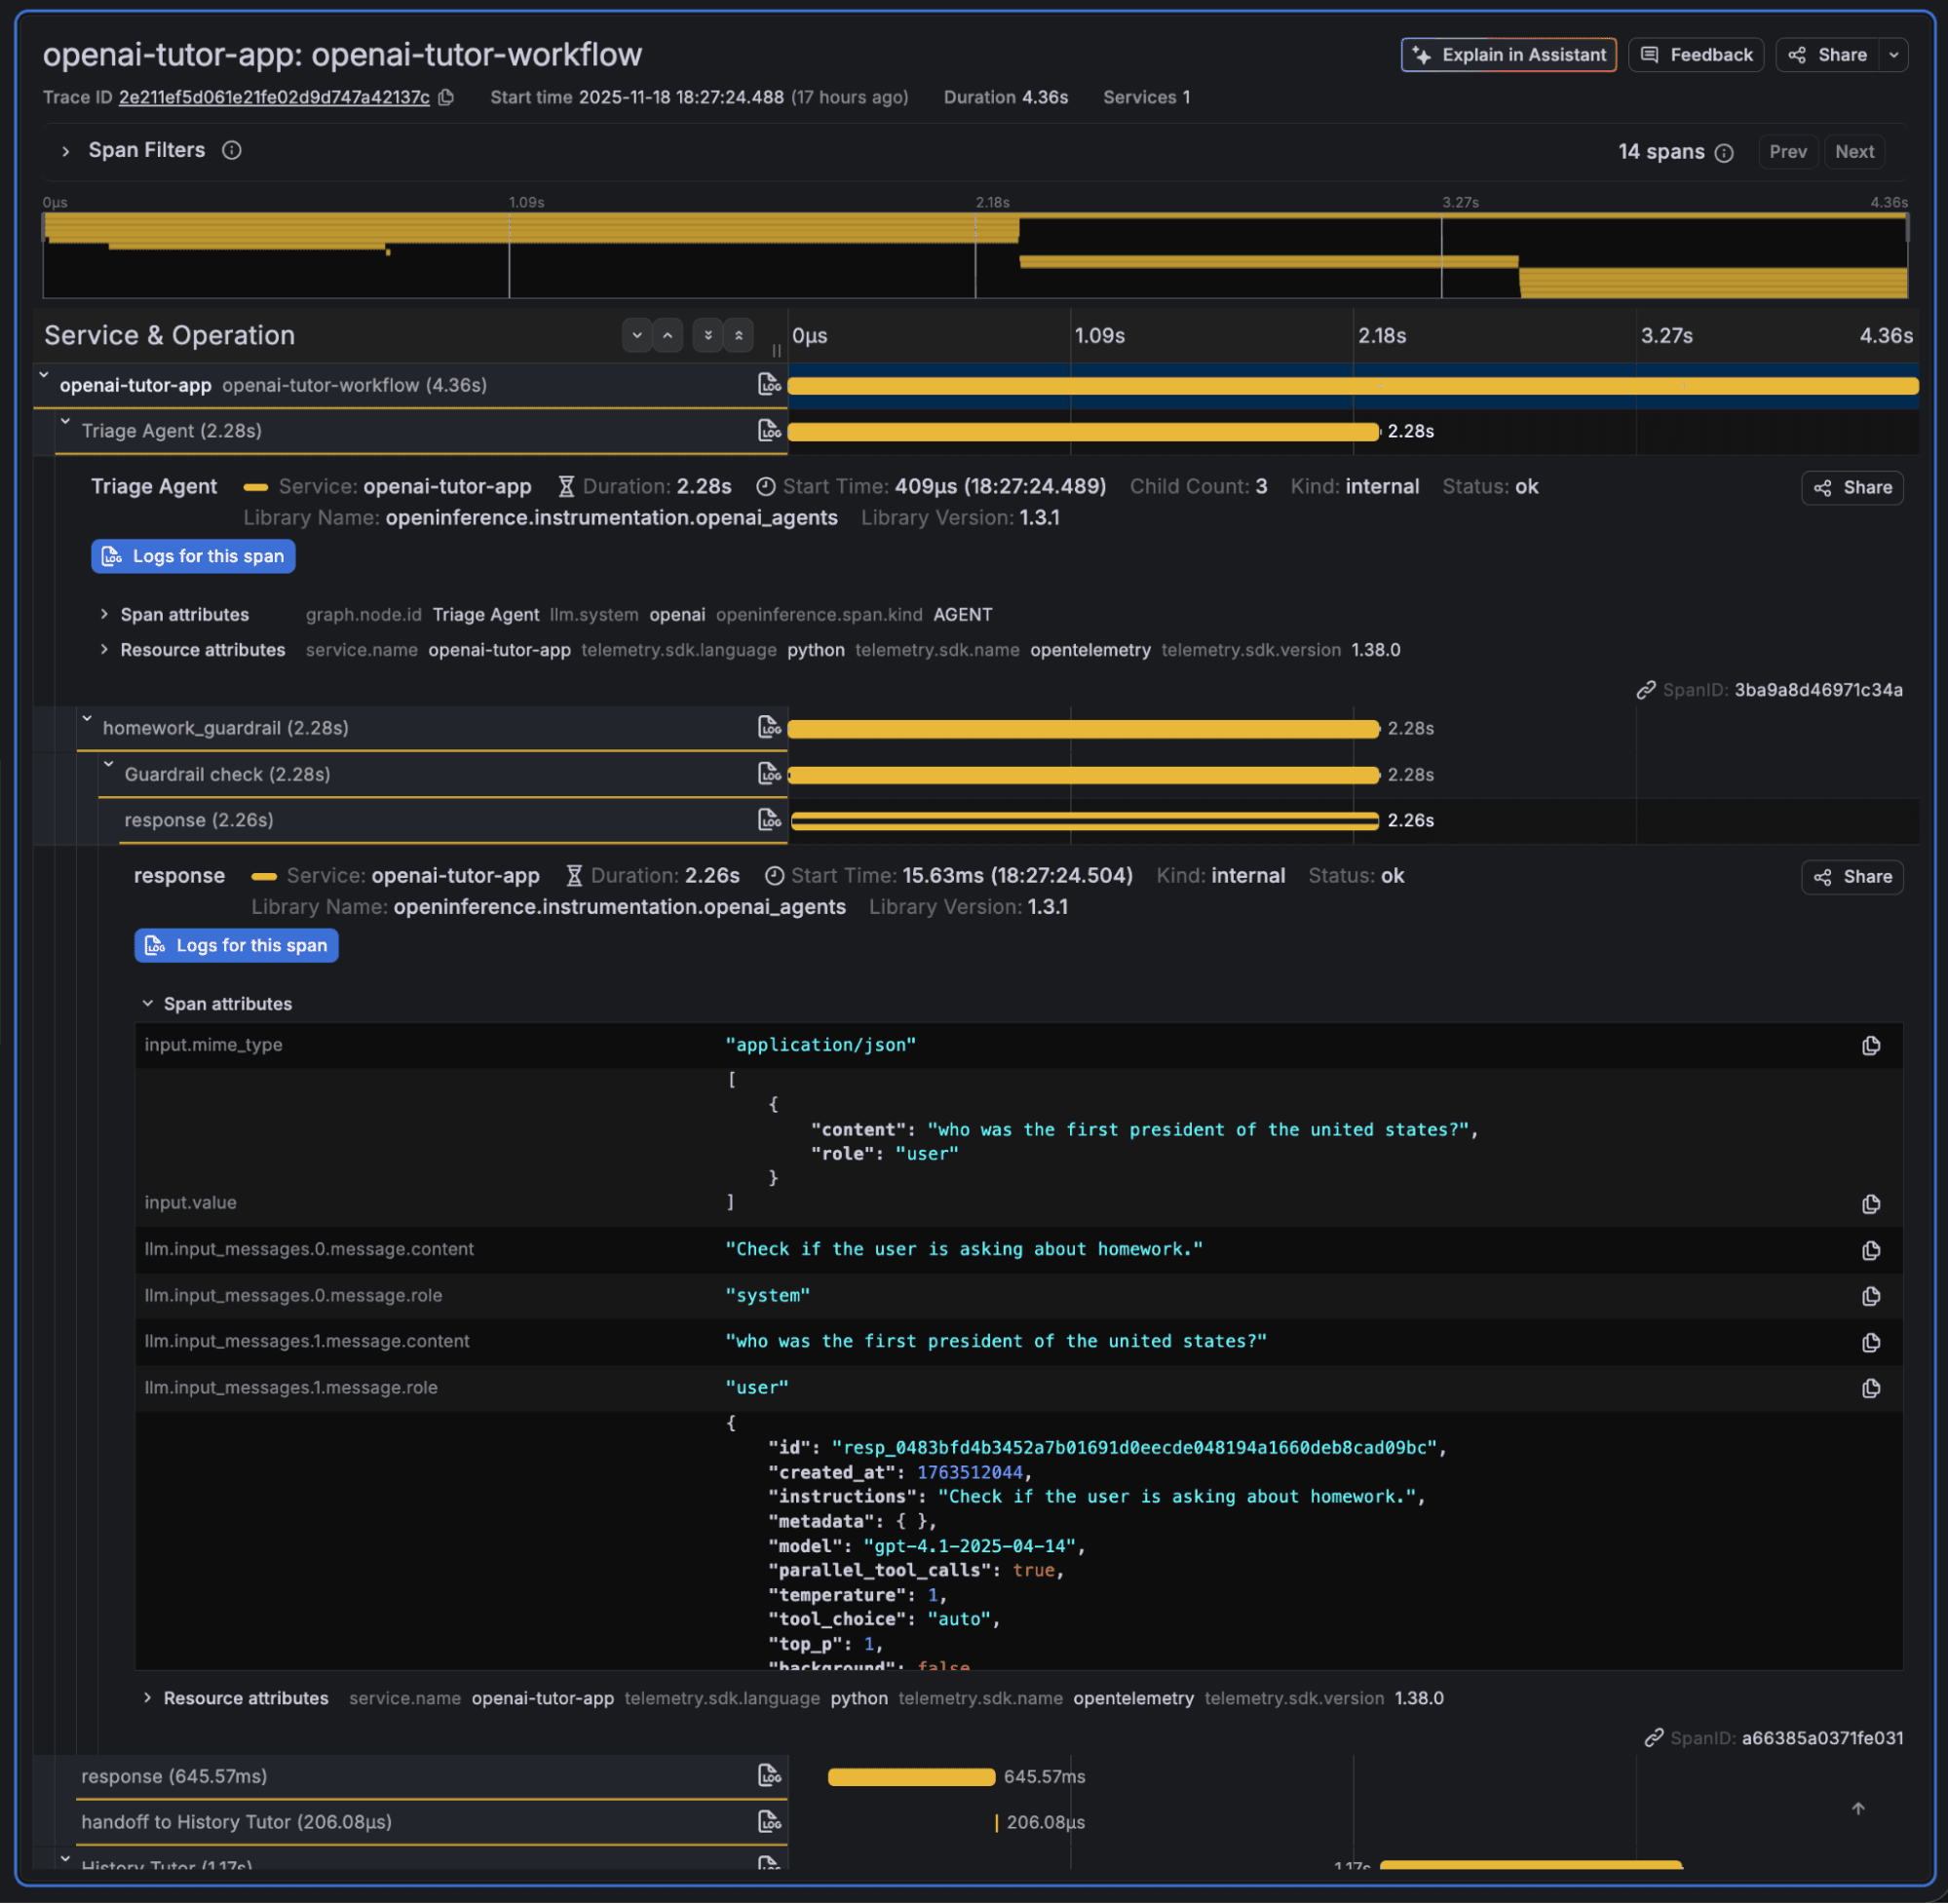The image size is (1948, 1904).
Task: Click the info icon beside Span Filters
Action: [231, 150]
